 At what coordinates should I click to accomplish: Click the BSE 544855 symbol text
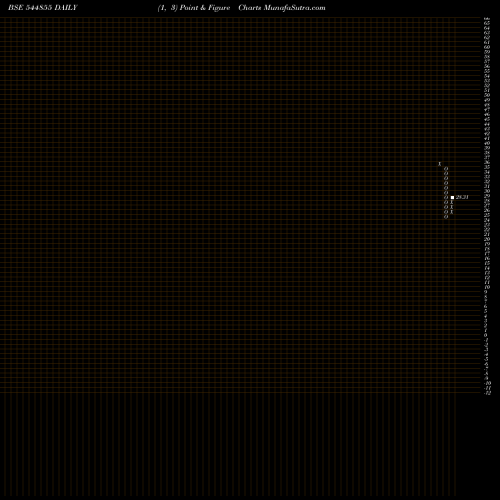(30, 8)
